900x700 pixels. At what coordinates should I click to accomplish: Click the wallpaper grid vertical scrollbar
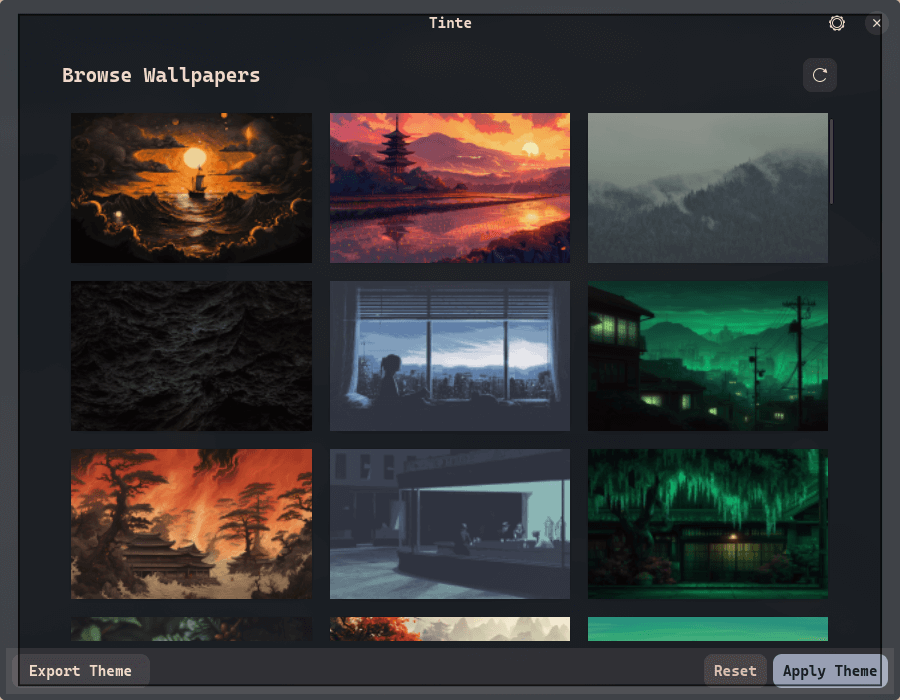tap(831, 160)
